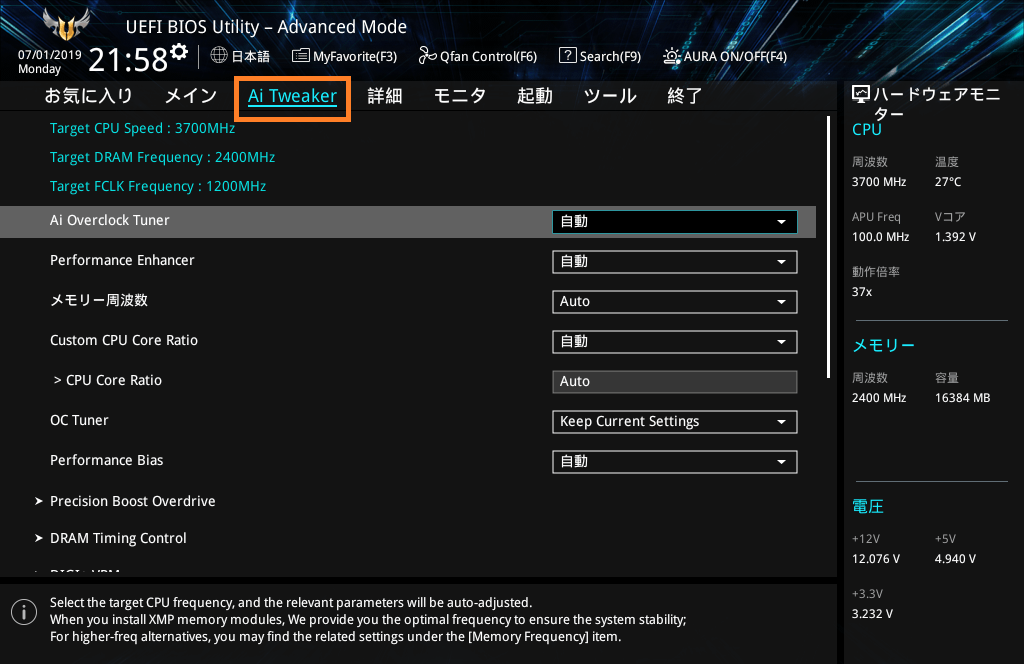Click the settings gear next to clock
Image resolution: width=1024 pixels, height=664 pixels.
(x=179, y=51)
